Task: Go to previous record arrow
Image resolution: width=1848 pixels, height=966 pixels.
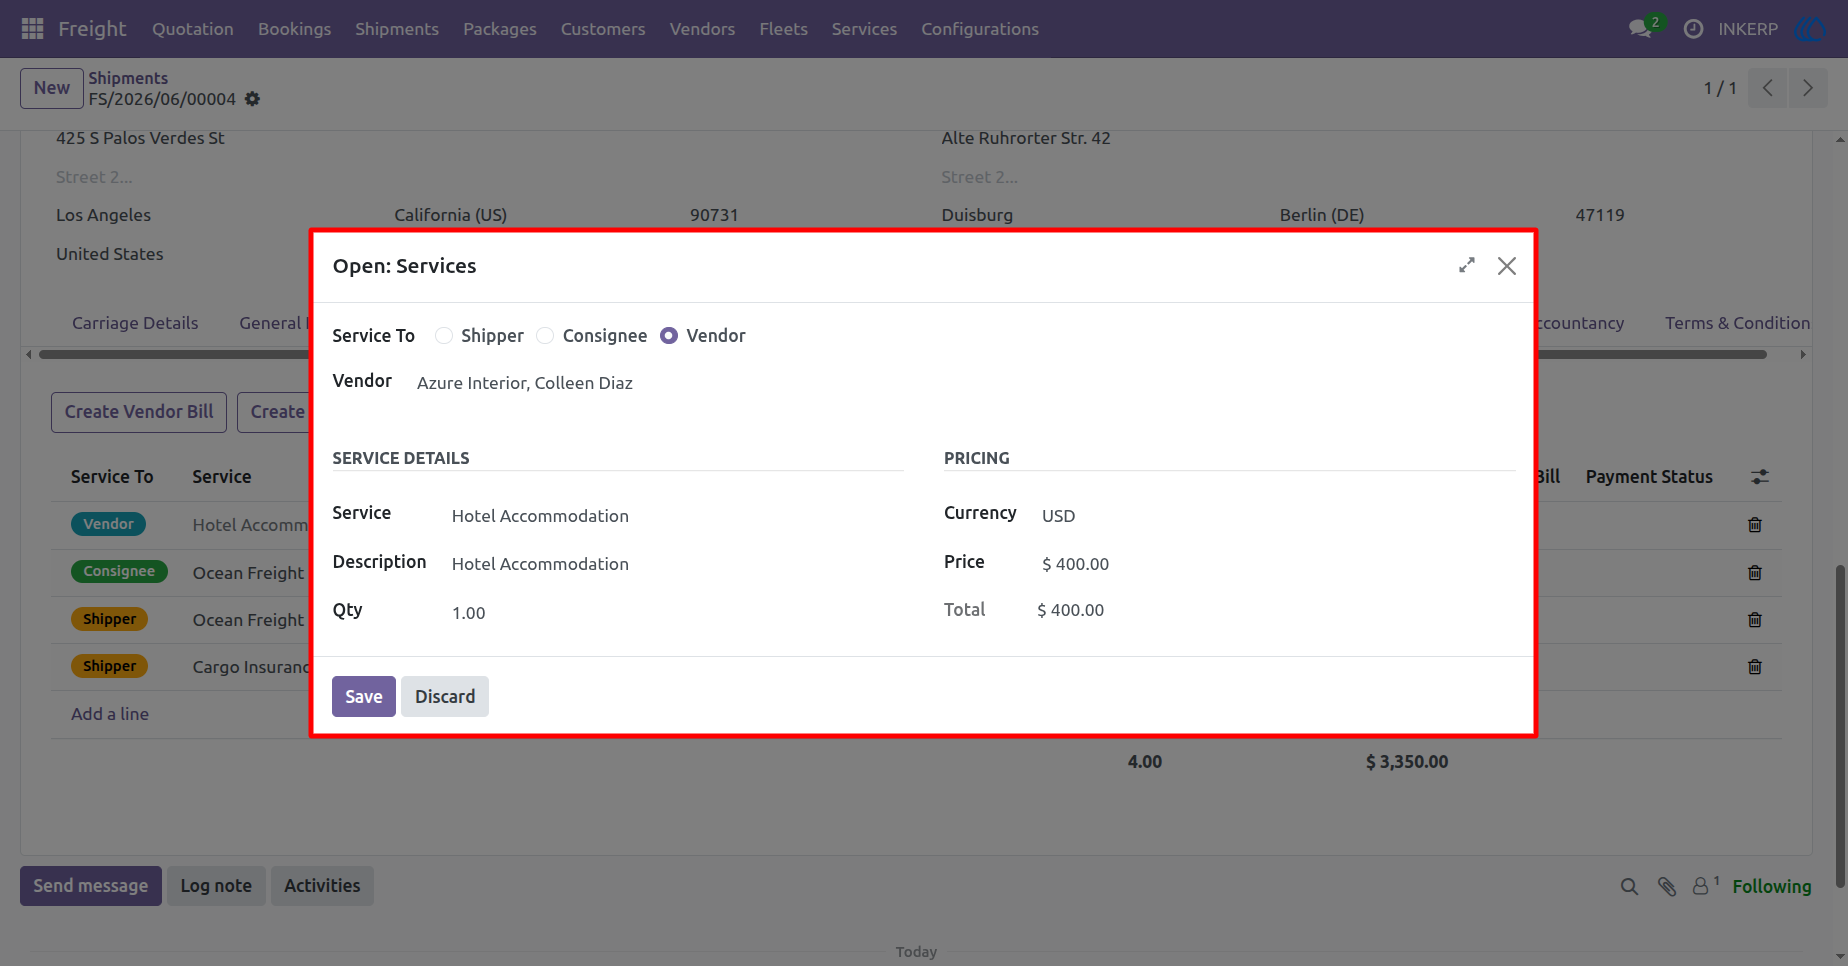Action: [1768, 88]
